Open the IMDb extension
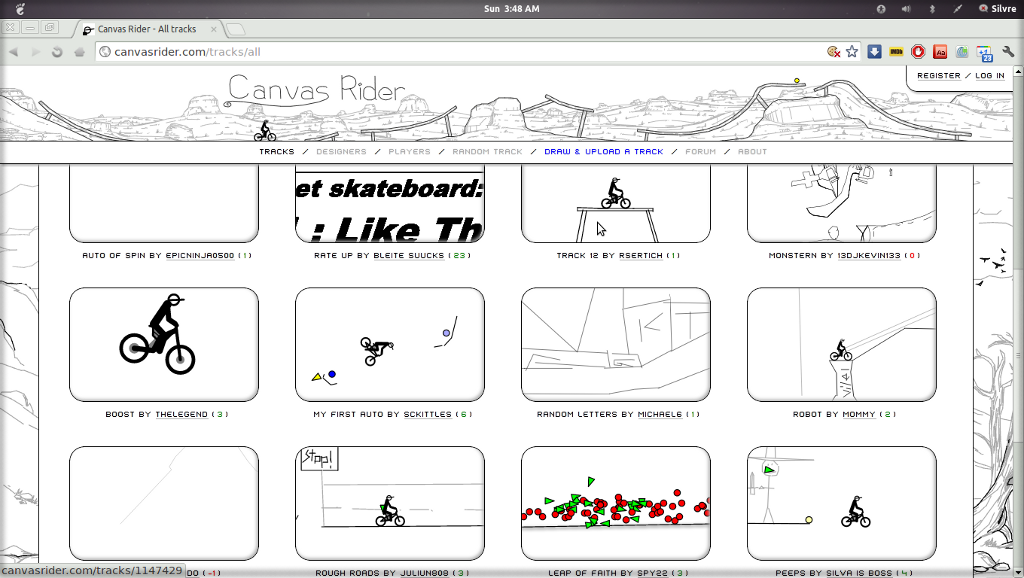Image resolution: width=1024 pixels, height=578 pixels. [x=896, y=52]
